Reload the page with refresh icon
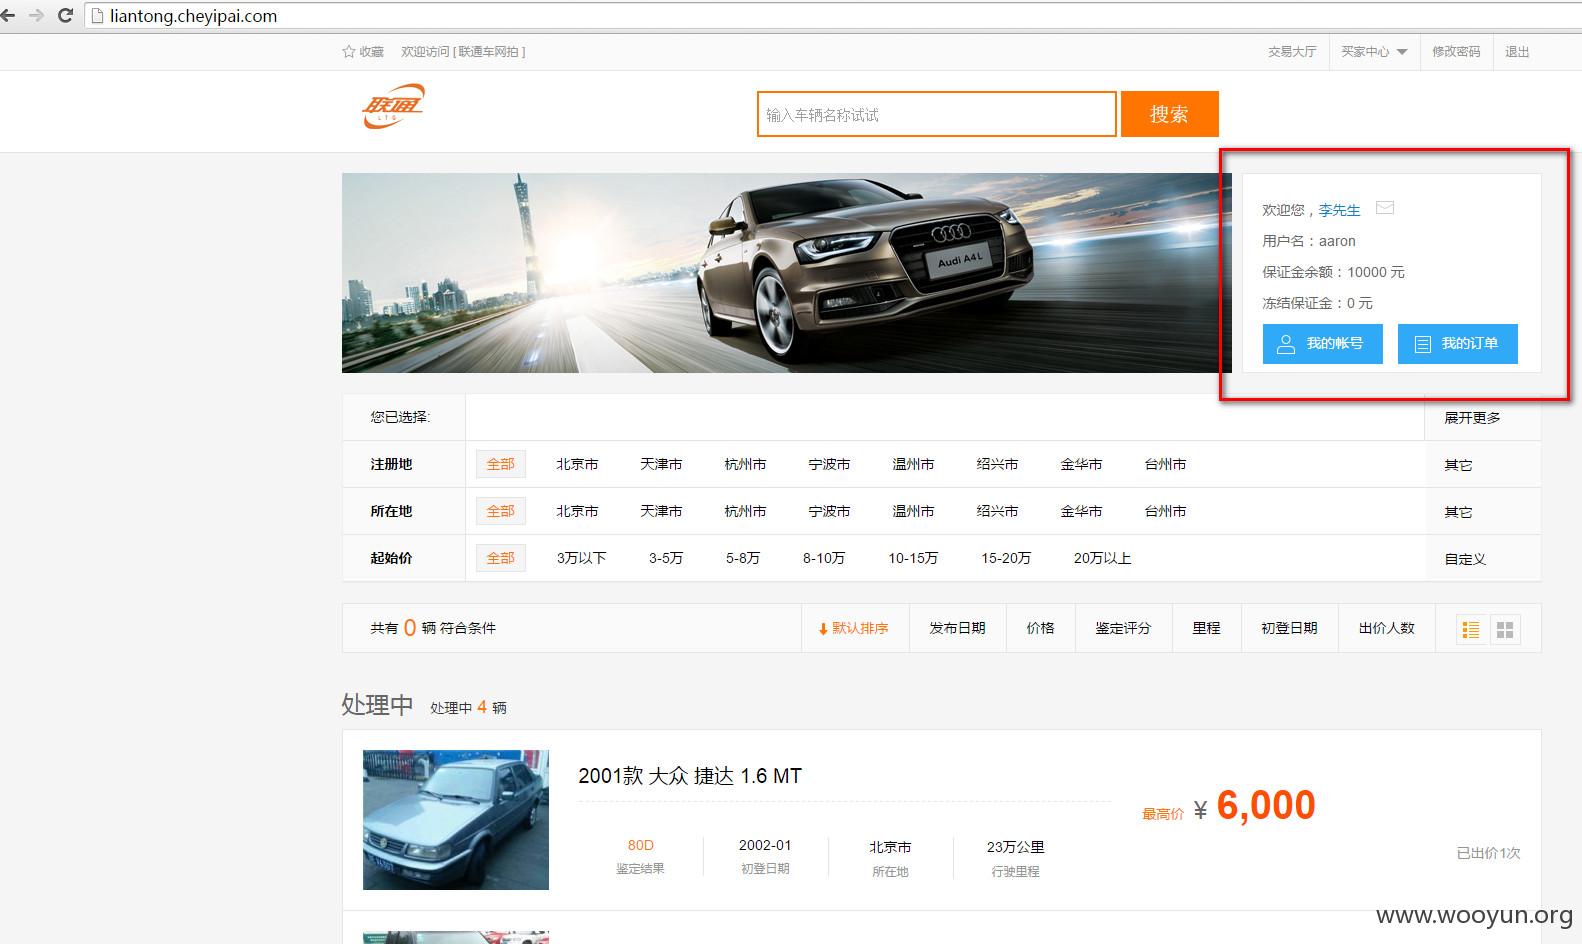This screenshot has width=1582, height=944. click(65, 16)
